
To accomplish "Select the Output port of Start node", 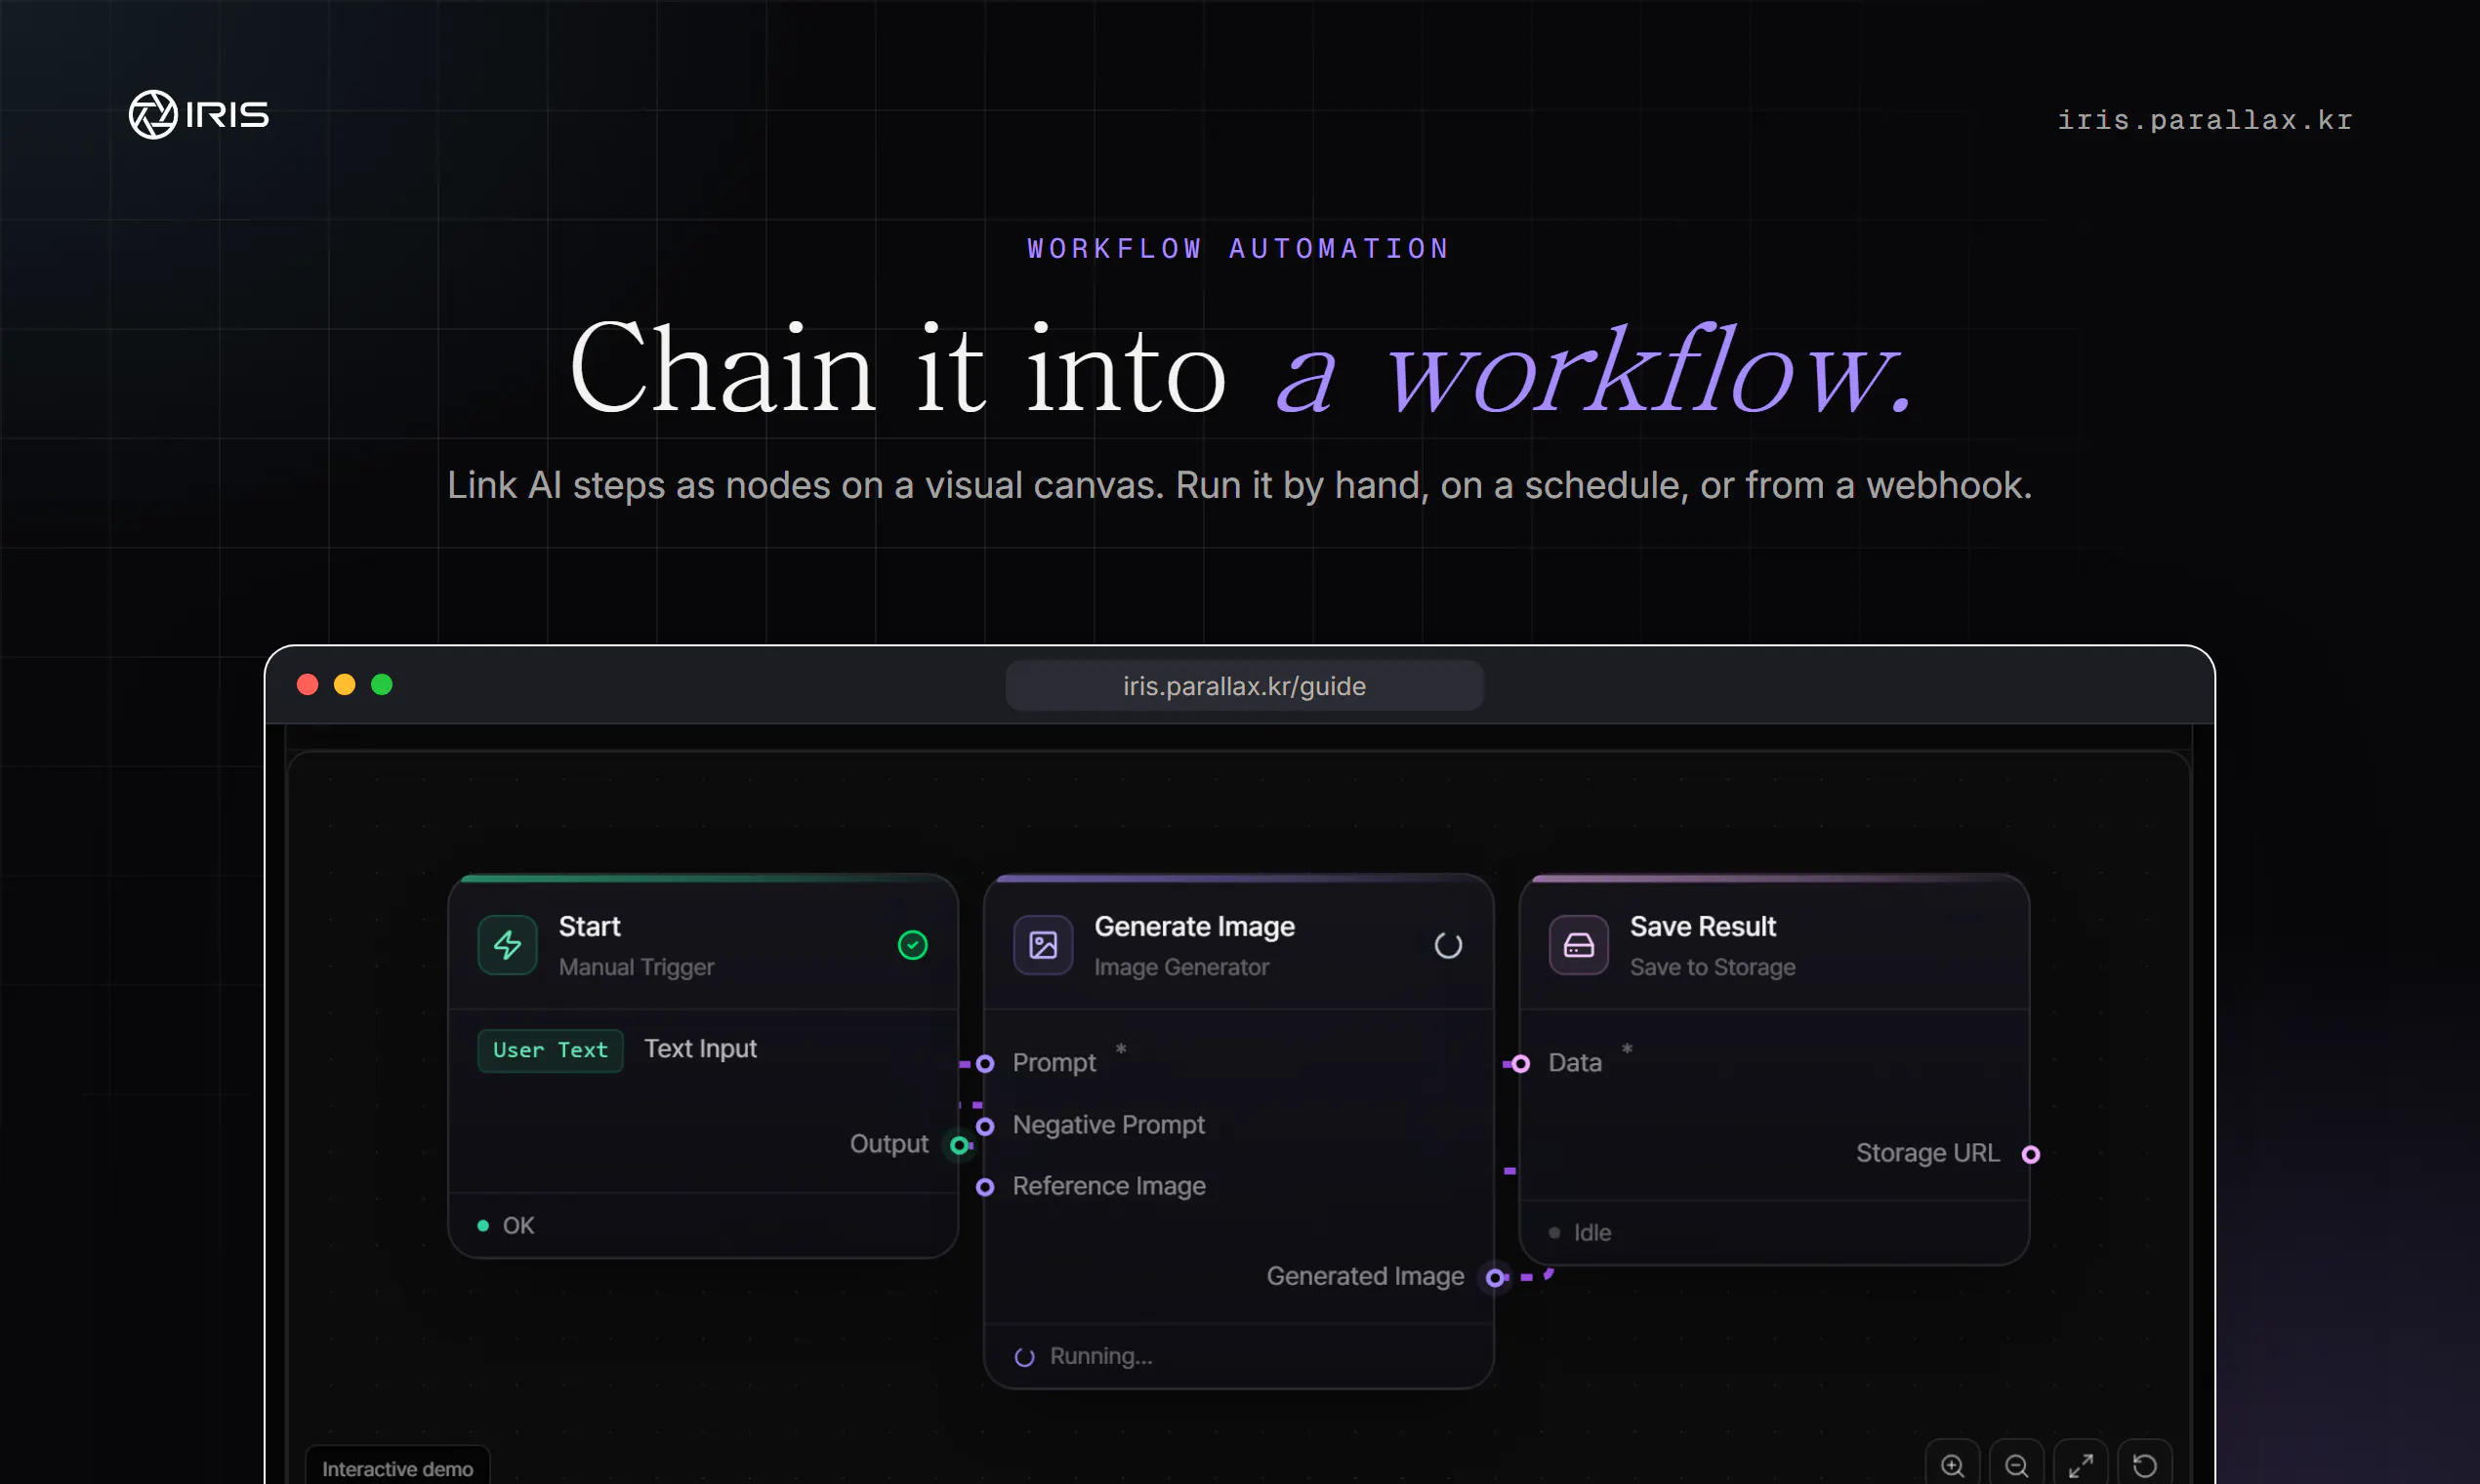I will (x=959, y=1145).
